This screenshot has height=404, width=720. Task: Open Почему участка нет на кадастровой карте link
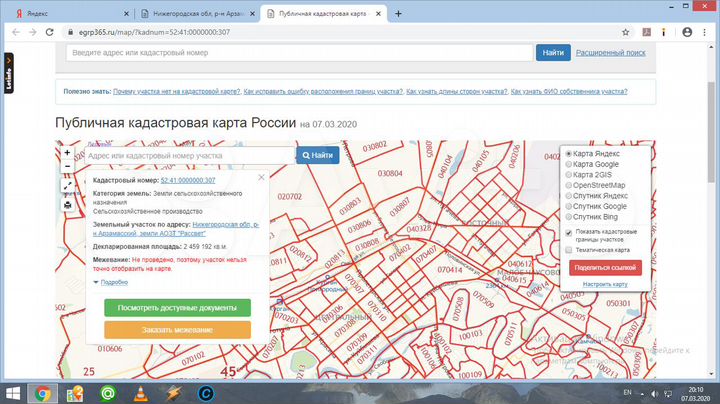point(177,92)
